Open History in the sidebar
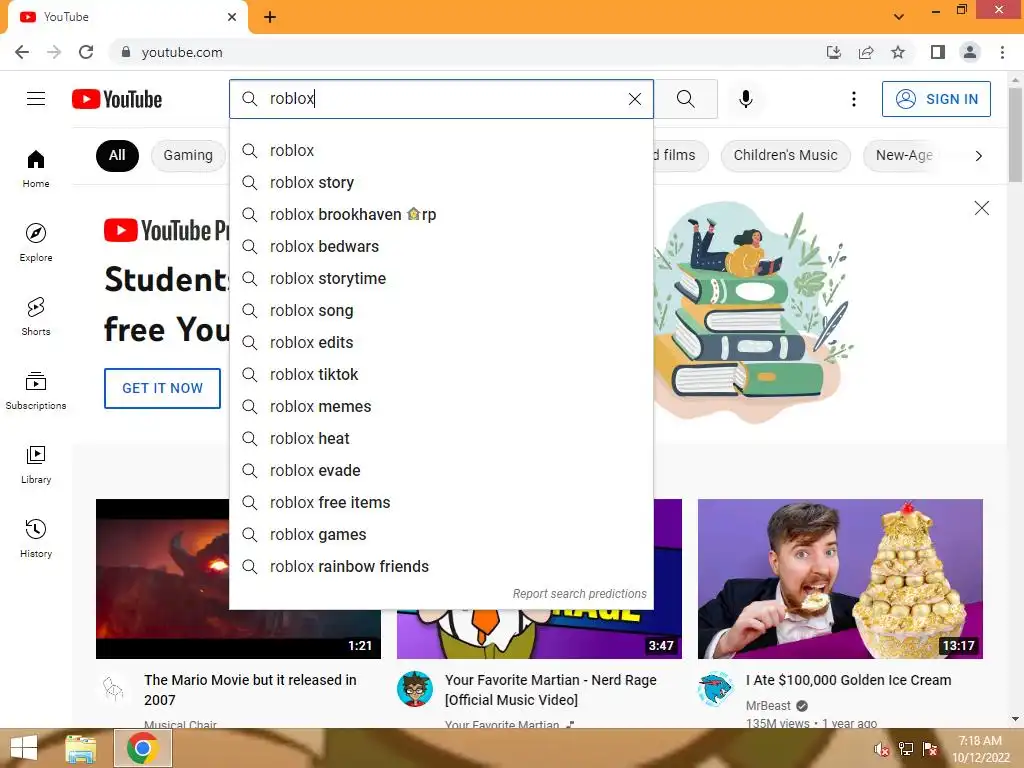The width and height of the screenshot is (1024, 768). (x=36, y=539)
